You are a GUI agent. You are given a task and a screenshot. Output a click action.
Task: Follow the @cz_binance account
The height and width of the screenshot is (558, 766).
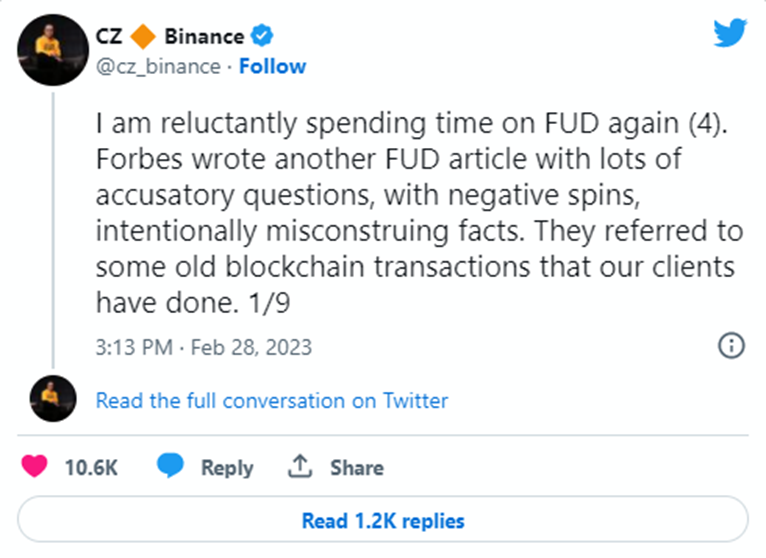click(x=274, y=66)
